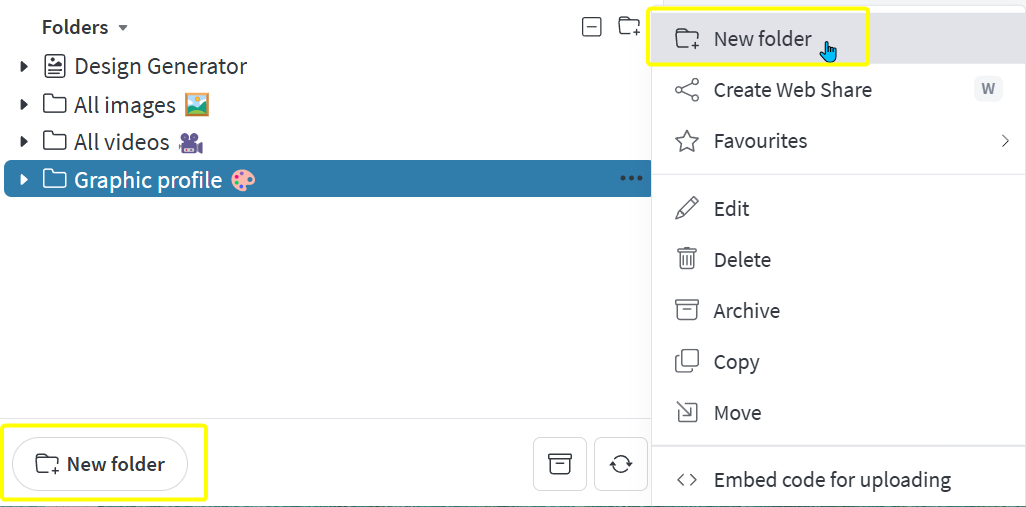Expand the All images folder

click(24, 104)
